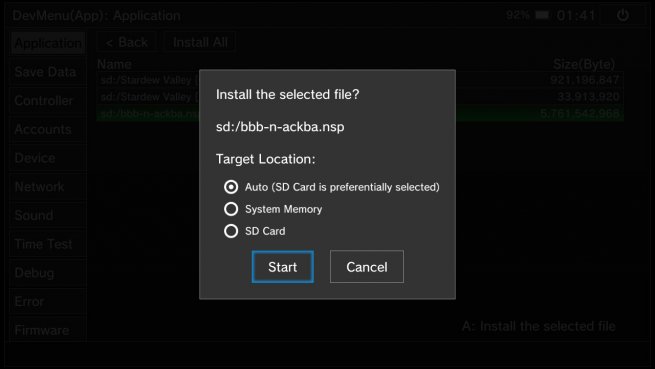The height and width of the screenshot is (369, 655).
Task: Select SD Card radio button
Action: (x=231, y=231)
